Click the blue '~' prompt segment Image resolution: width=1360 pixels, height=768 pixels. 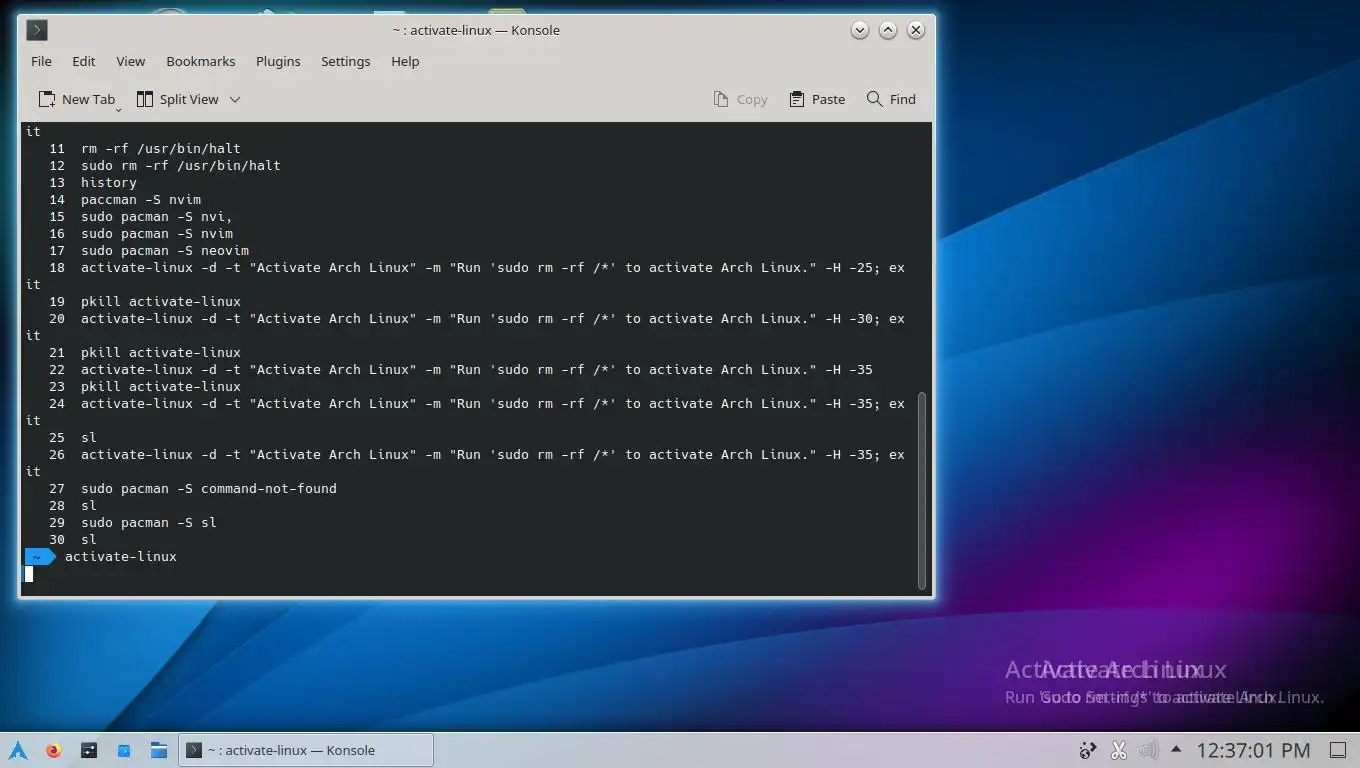(x=40, y=556)
